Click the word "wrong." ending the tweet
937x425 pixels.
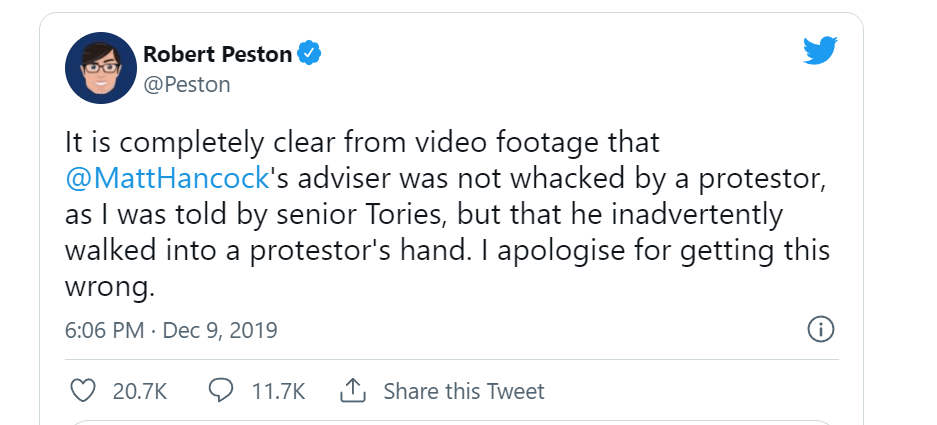pyautogui.click(x=110, y=289)
